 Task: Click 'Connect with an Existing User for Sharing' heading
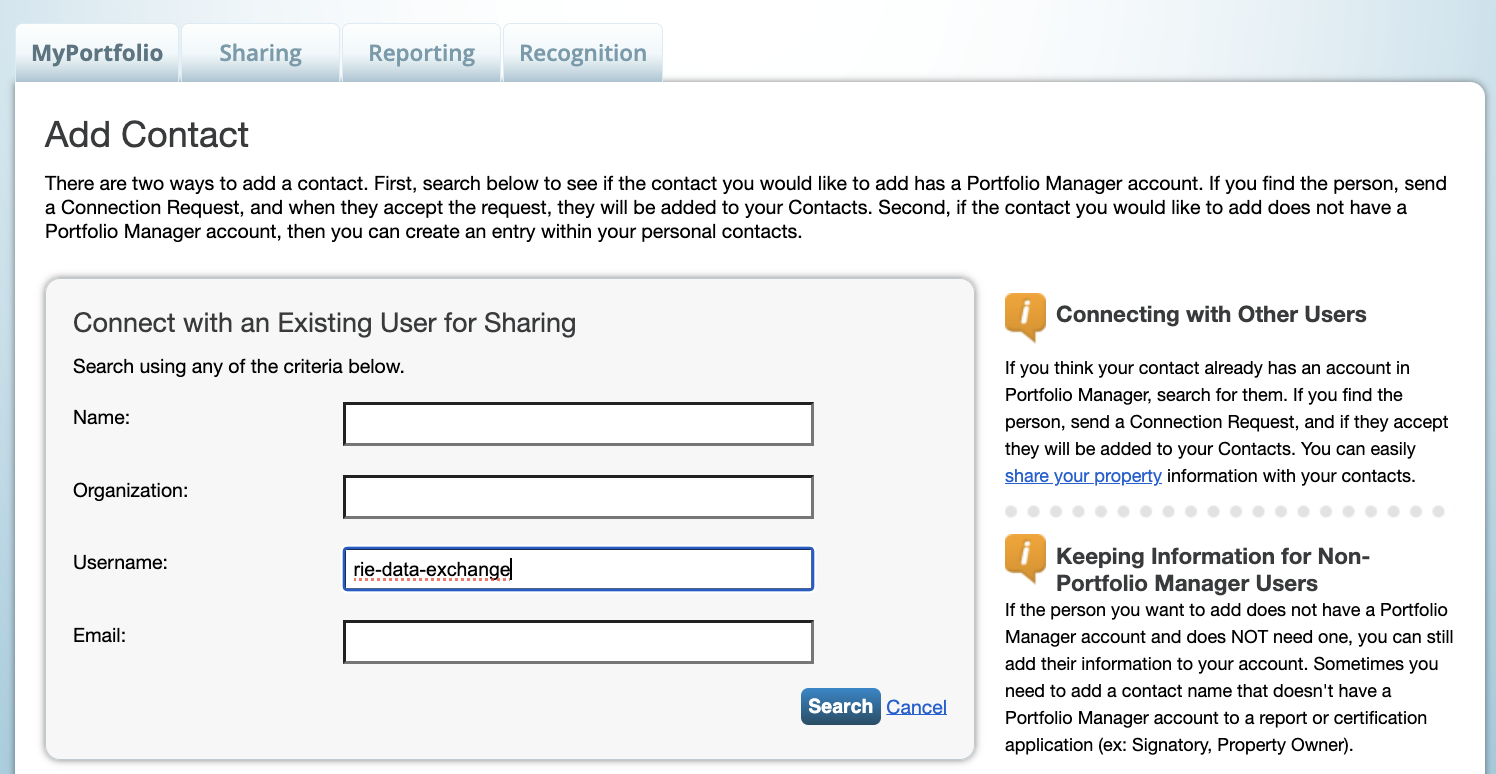coord(325,323)
